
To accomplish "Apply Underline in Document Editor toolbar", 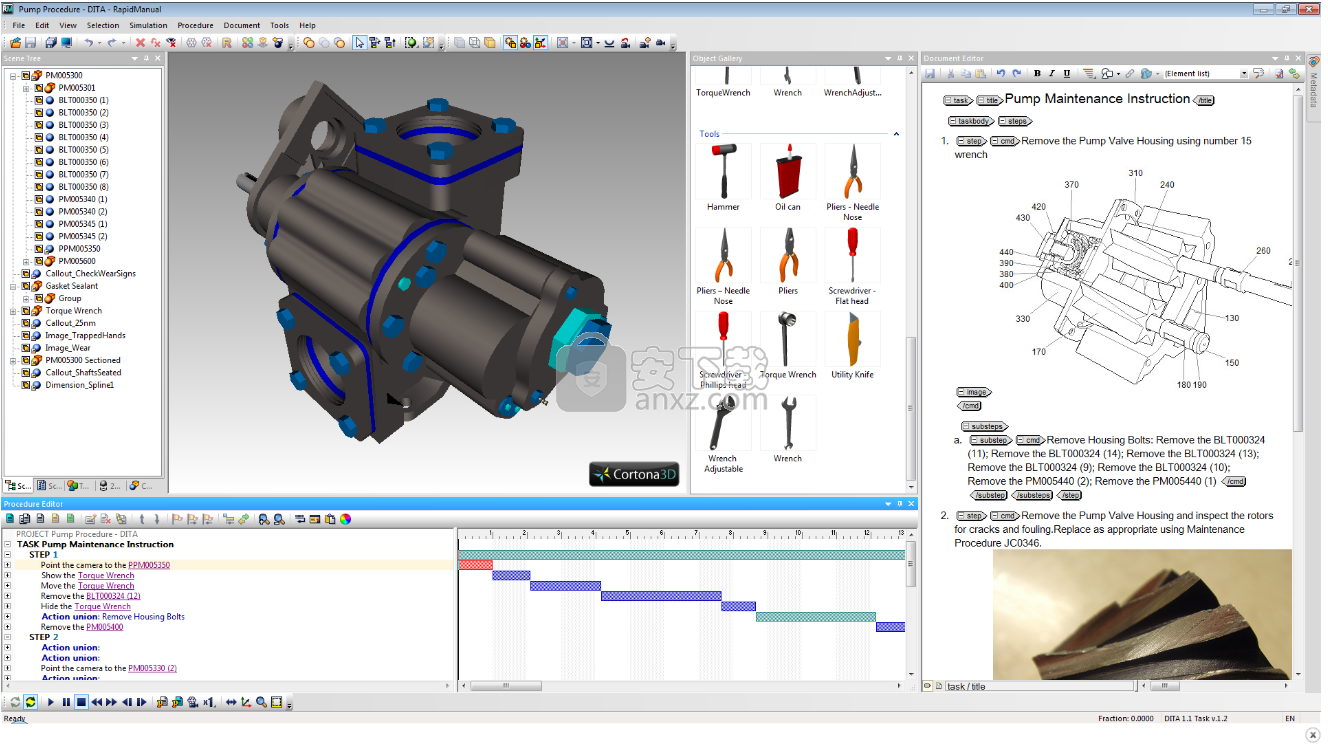I will (1067, 73).
